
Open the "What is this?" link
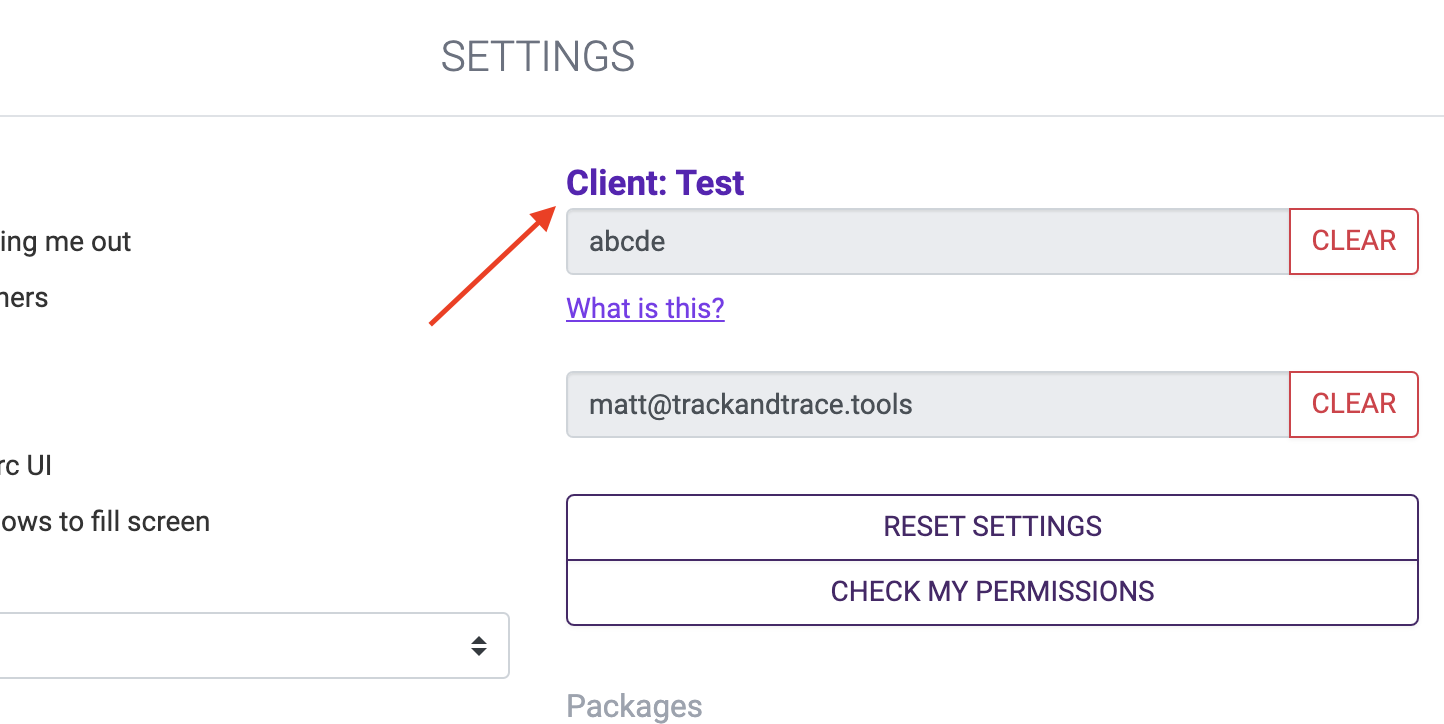coord(645,308)
